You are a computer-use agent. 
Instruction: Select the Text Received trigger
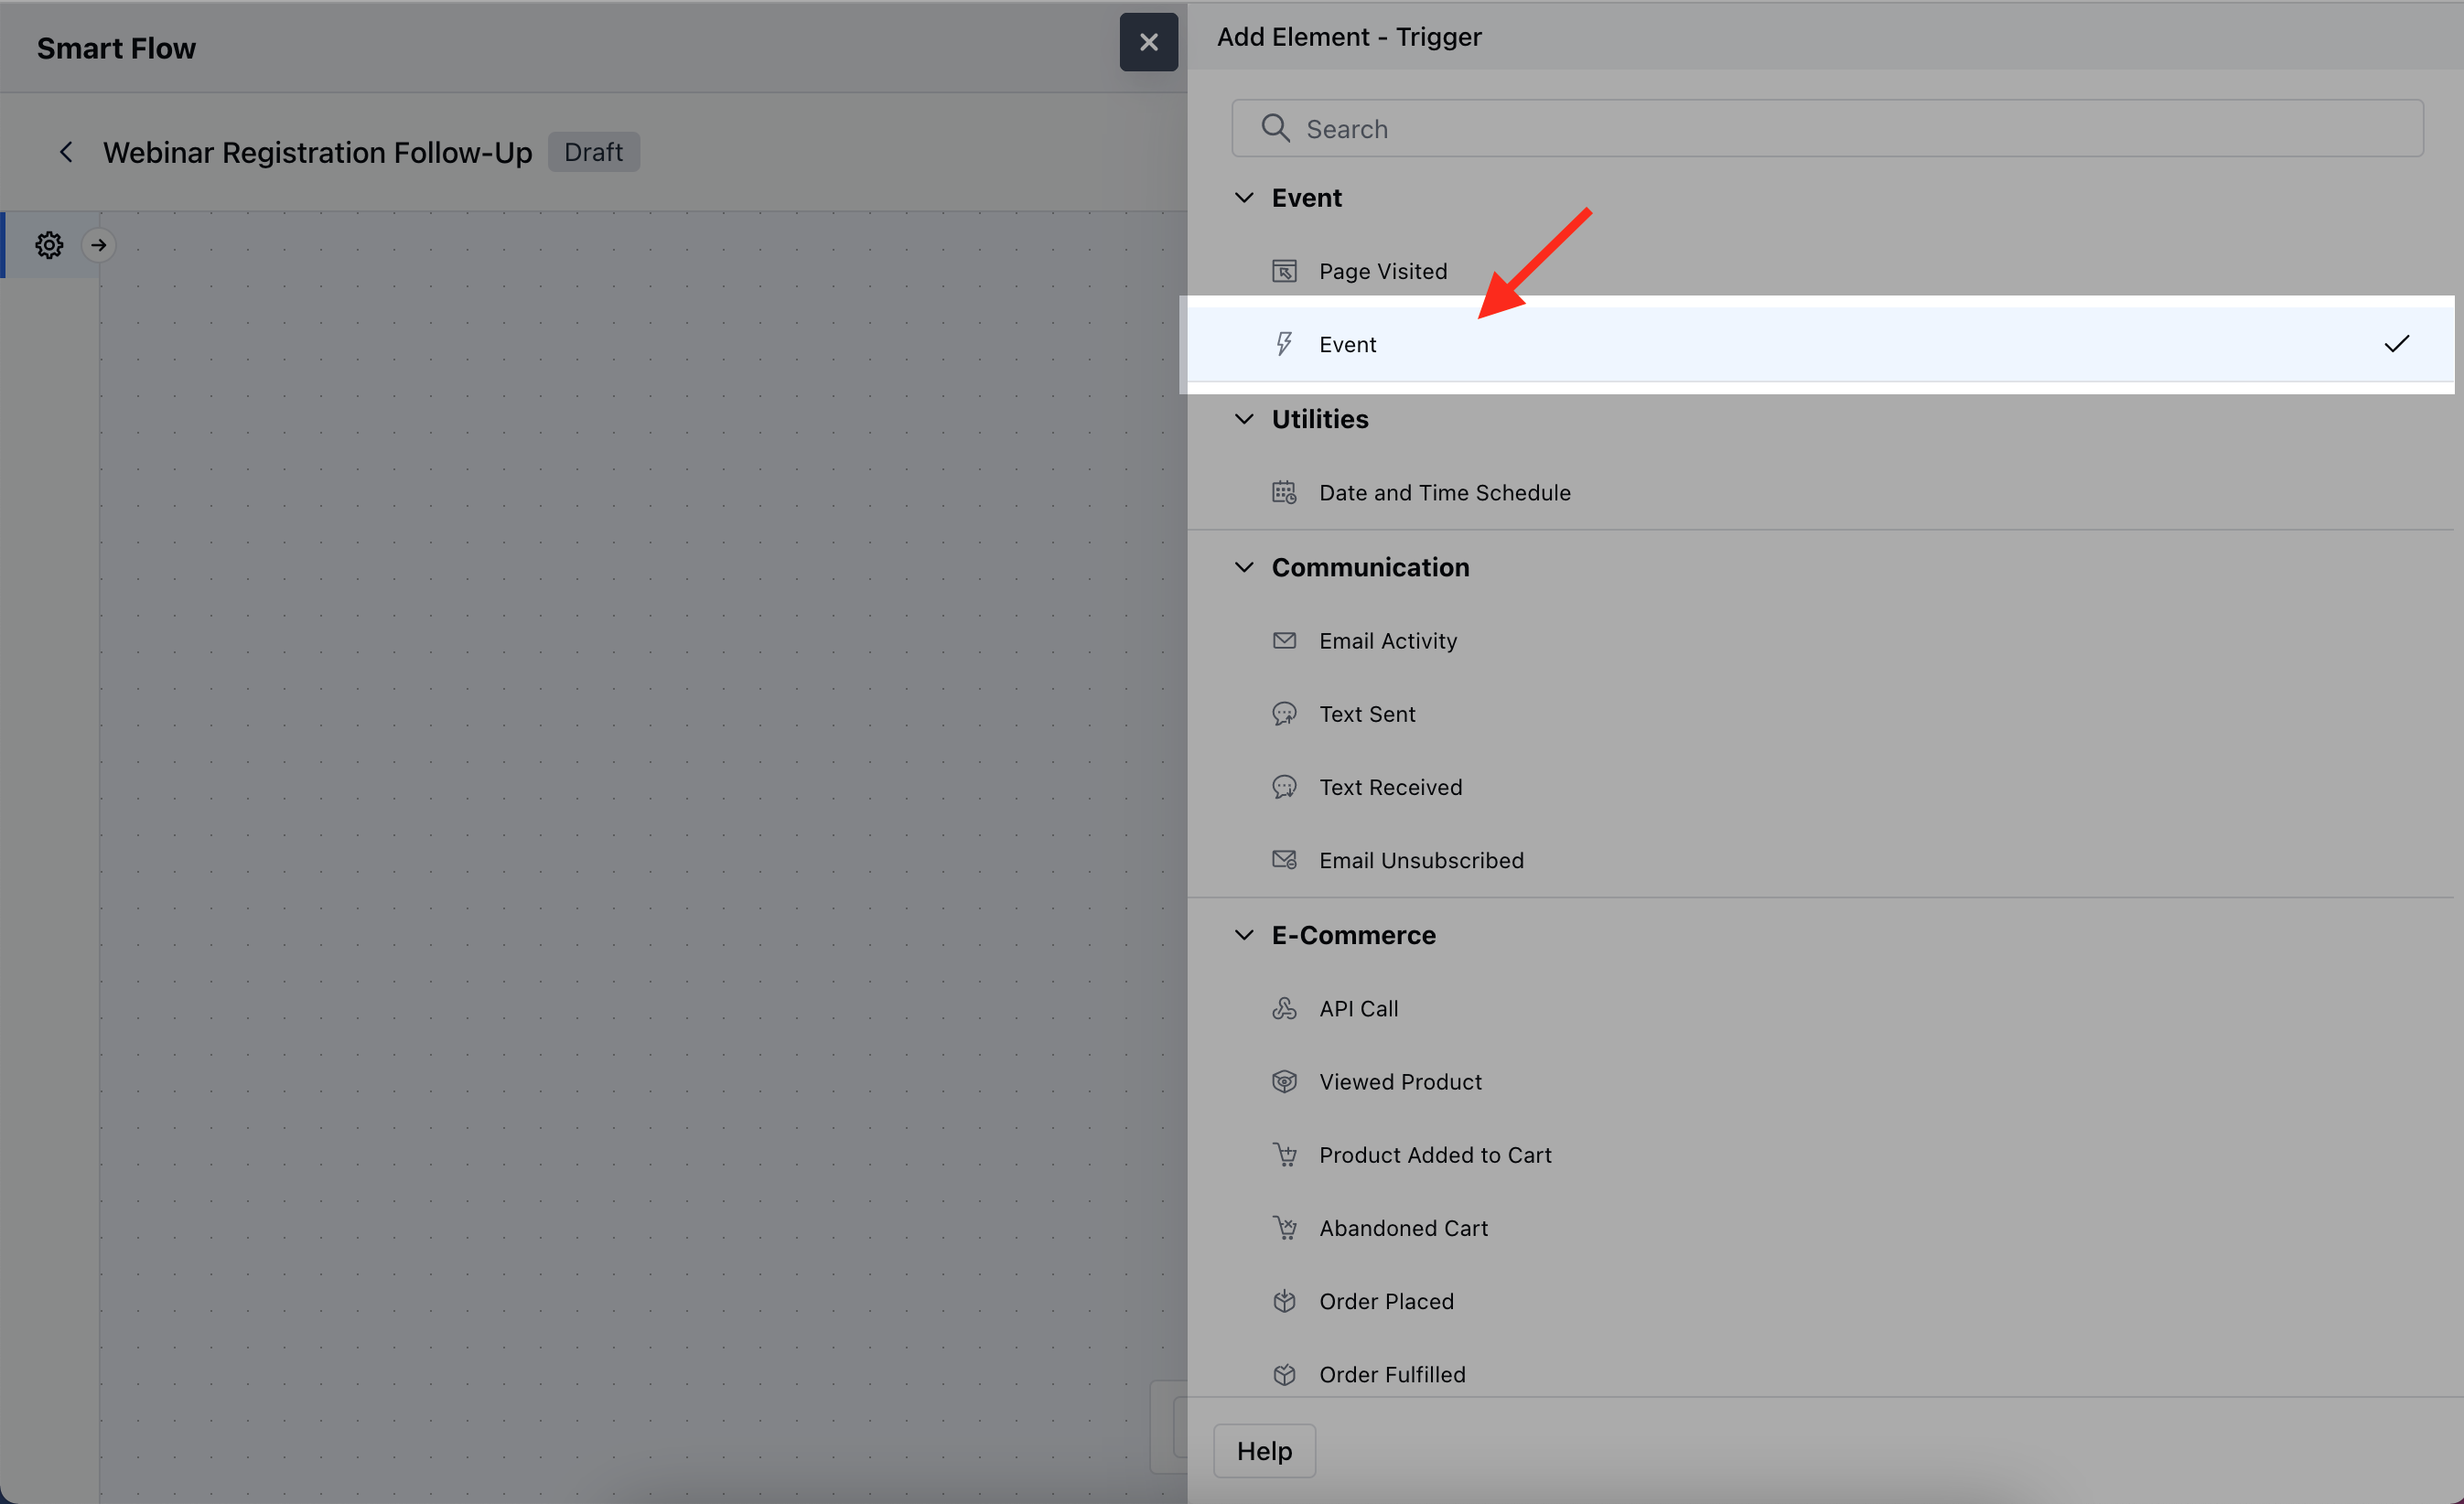(x=1390, y=787)
